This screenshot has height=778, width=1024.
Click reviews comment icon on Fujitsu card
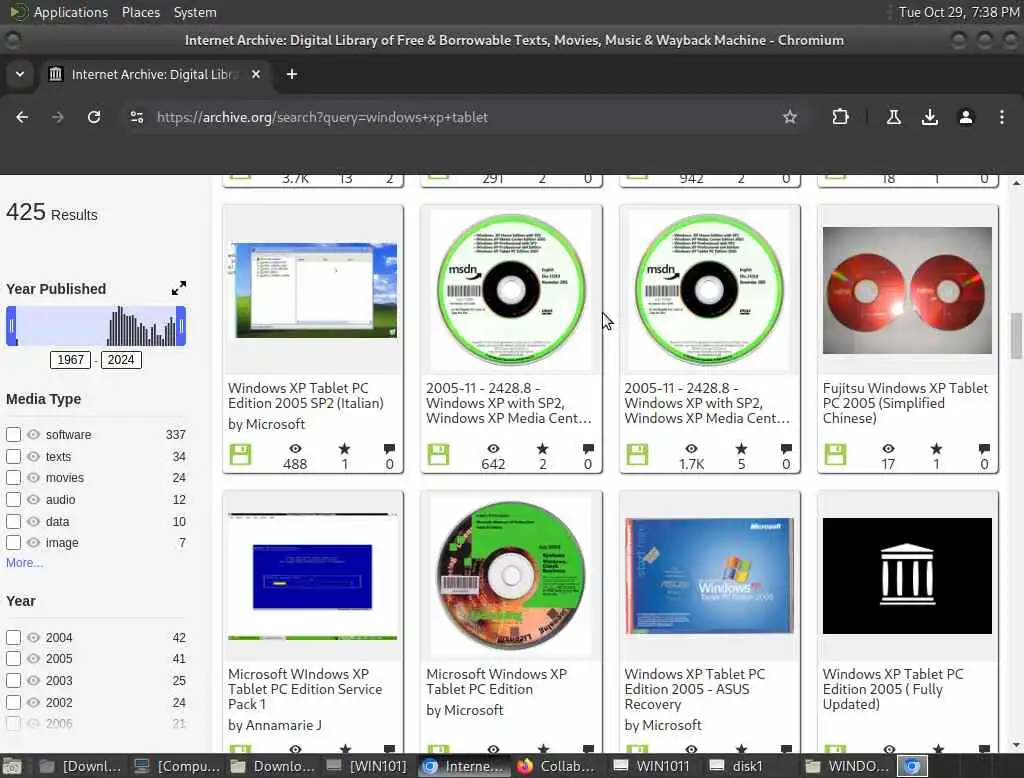coord(984,449)
